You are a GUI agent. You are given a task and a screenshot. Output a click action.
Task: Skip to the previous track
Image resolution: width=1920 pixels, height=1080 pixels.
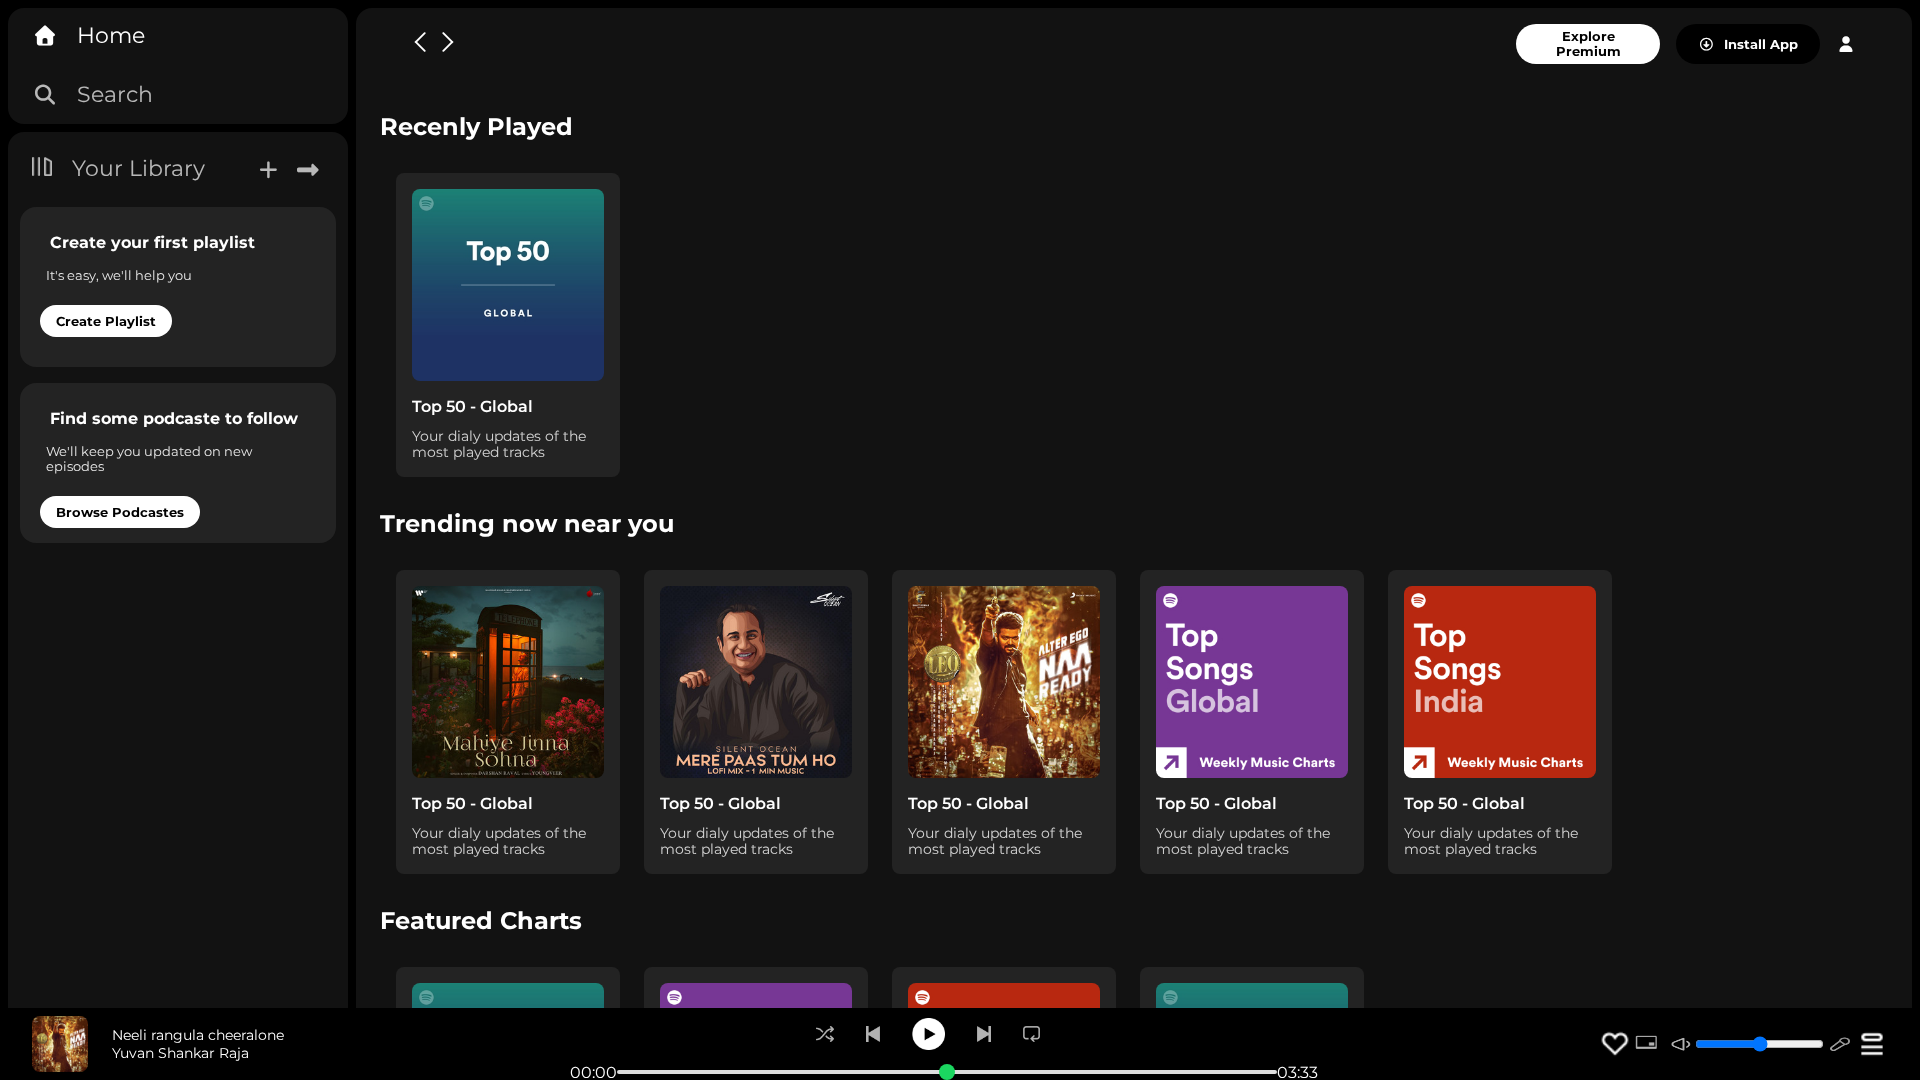click(x=873, y=1034)
